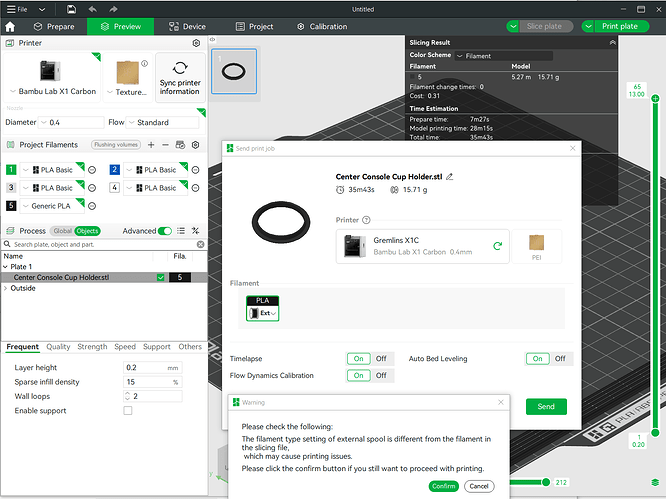Confirm the filament warning
666x499 pixels.
tap(443, 486)
